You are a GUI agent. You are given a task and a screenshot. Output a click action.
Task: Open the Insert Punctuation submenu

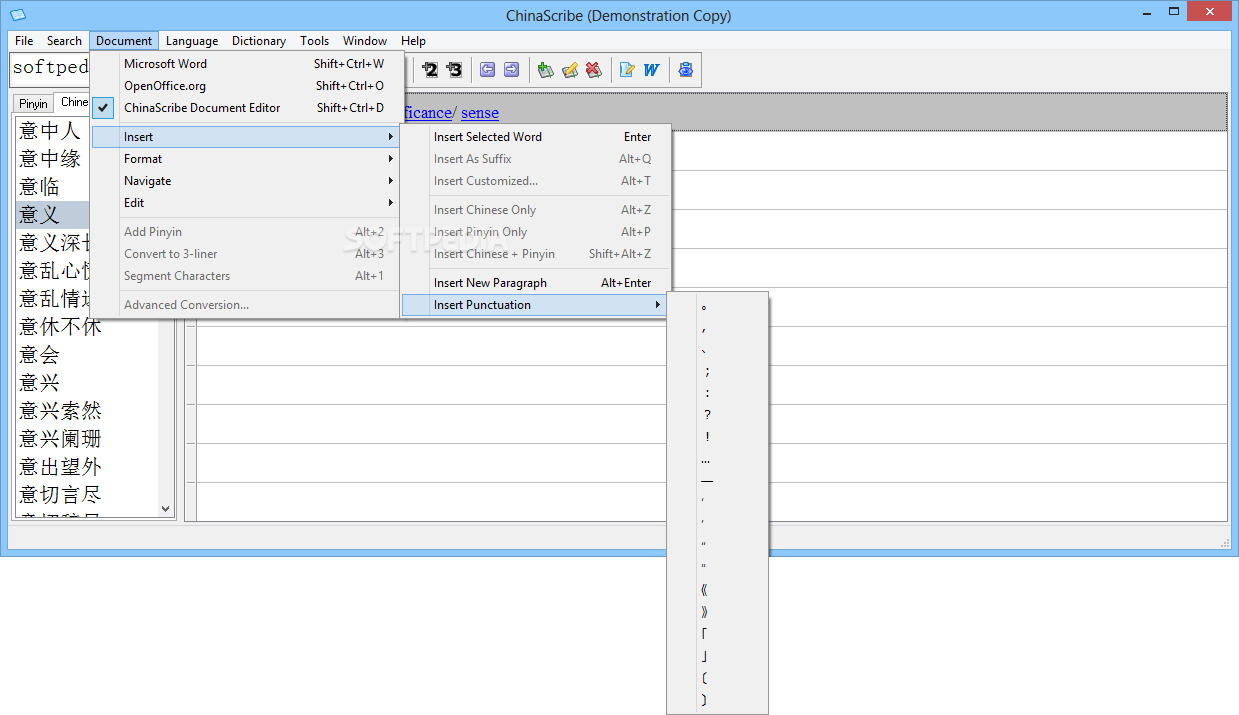coord(536,305)
